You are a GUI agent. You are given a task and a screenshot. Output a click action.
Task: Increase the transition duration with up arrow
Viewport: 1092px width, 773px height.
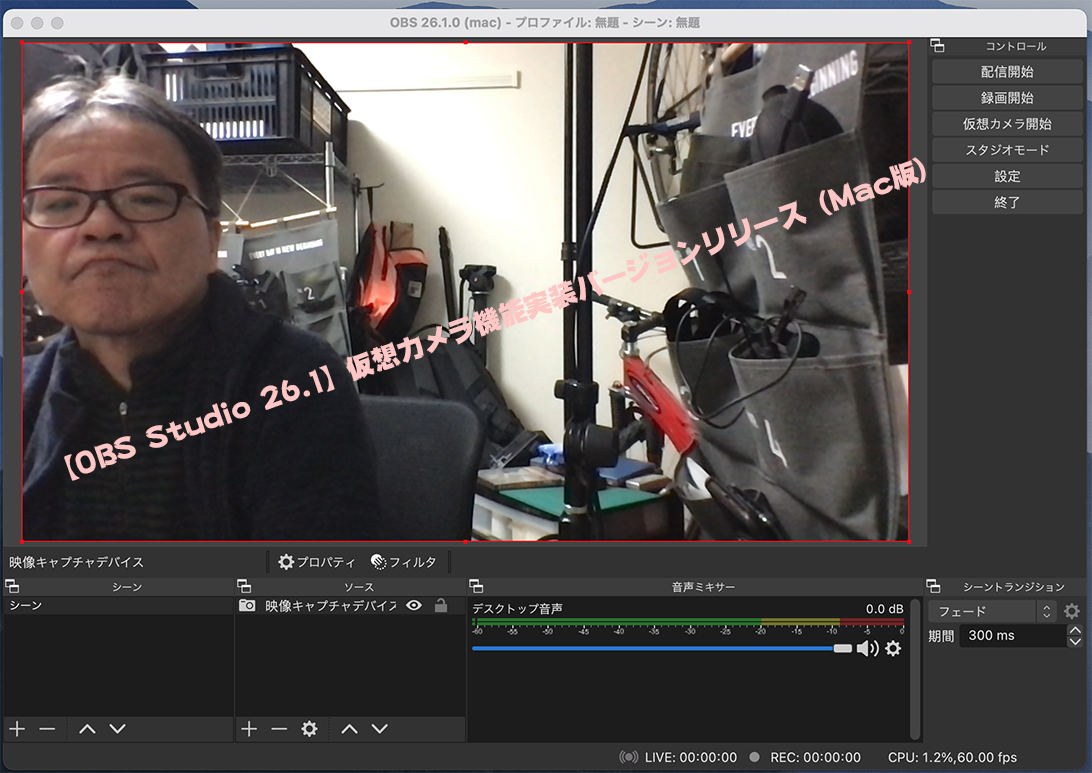(x=1075, y=630)
